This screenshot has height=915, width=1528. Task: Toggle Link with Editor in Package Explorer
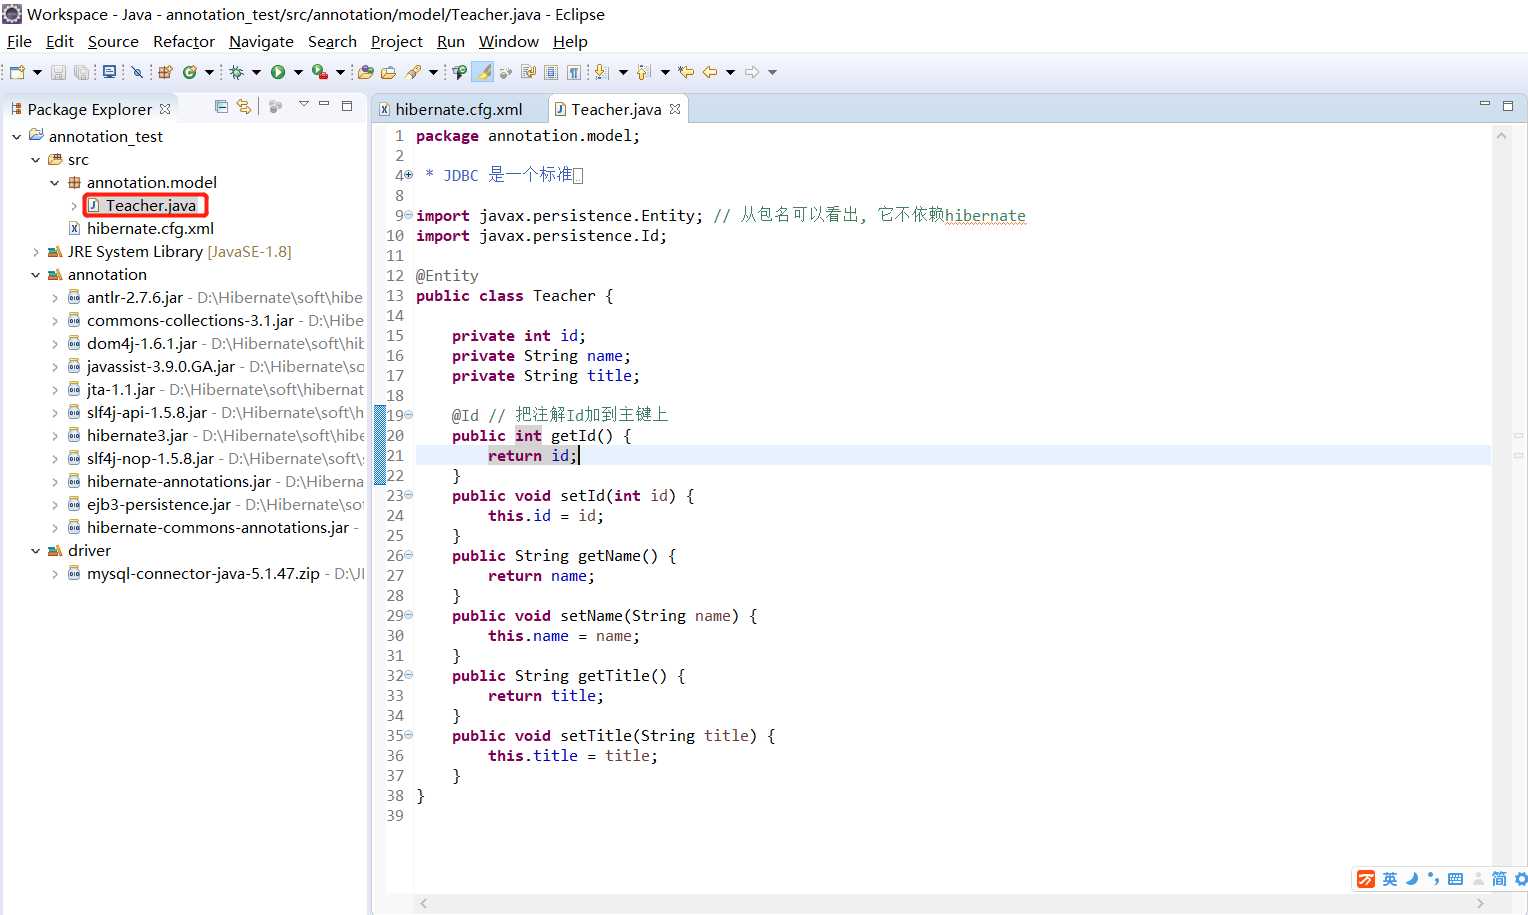pyautogui.click(x=243, y=107)
